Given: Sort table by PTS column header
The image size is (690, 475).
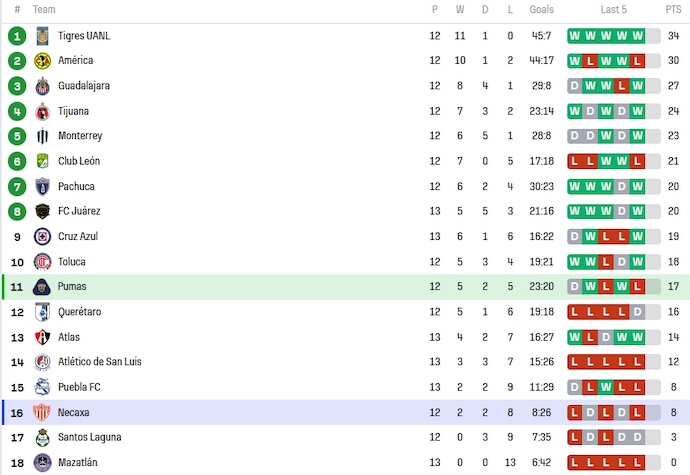Looking at the screenshot, I should click(x=673, y=9).
